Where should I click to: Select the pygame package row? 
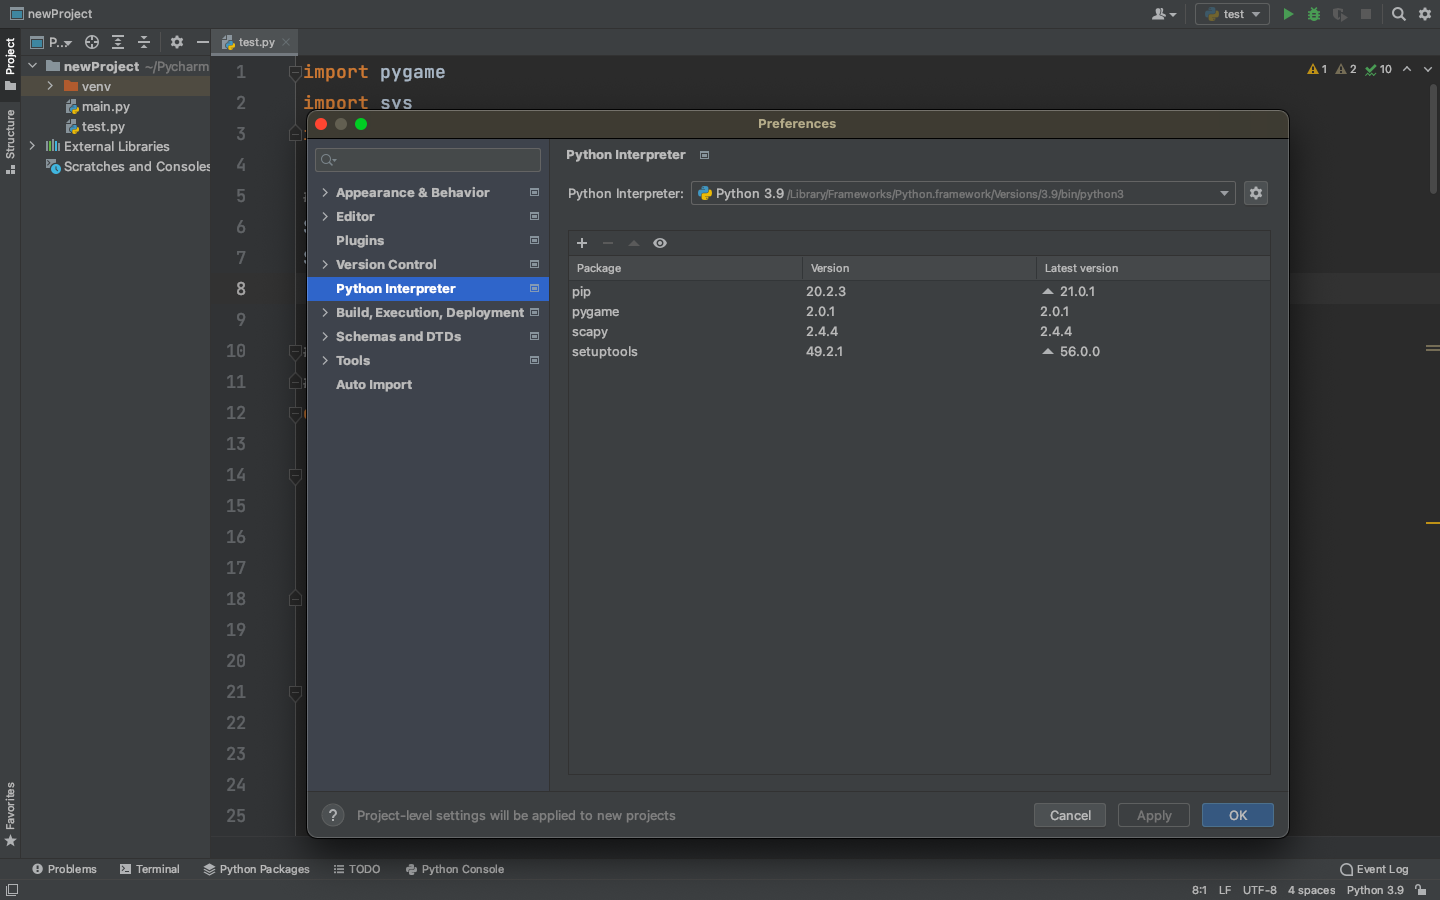point(919,311)
